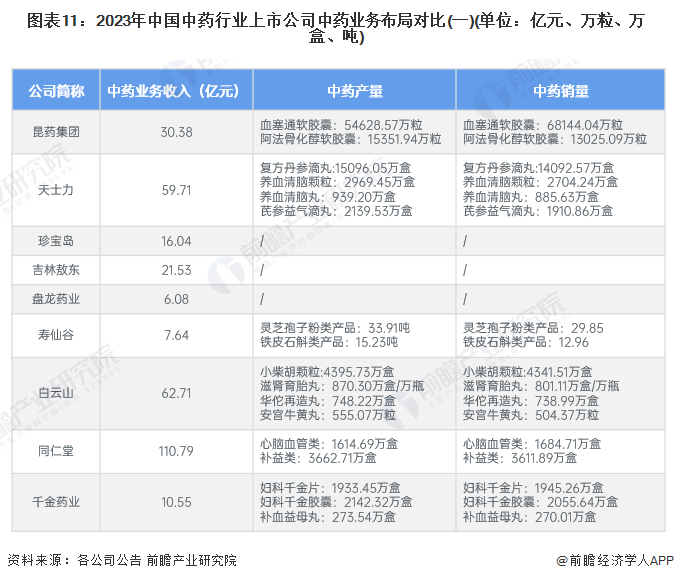Click the 中药产量 column header
This screenshot has width=674, height=581.
coord(355,91)
